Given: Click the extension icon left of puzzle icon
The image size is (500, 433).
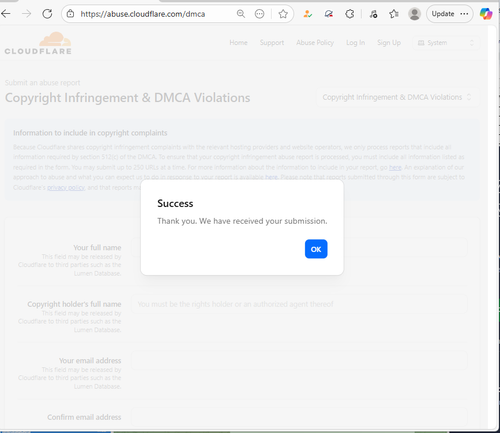Looking at the screenshot, I should coord(329,14).
